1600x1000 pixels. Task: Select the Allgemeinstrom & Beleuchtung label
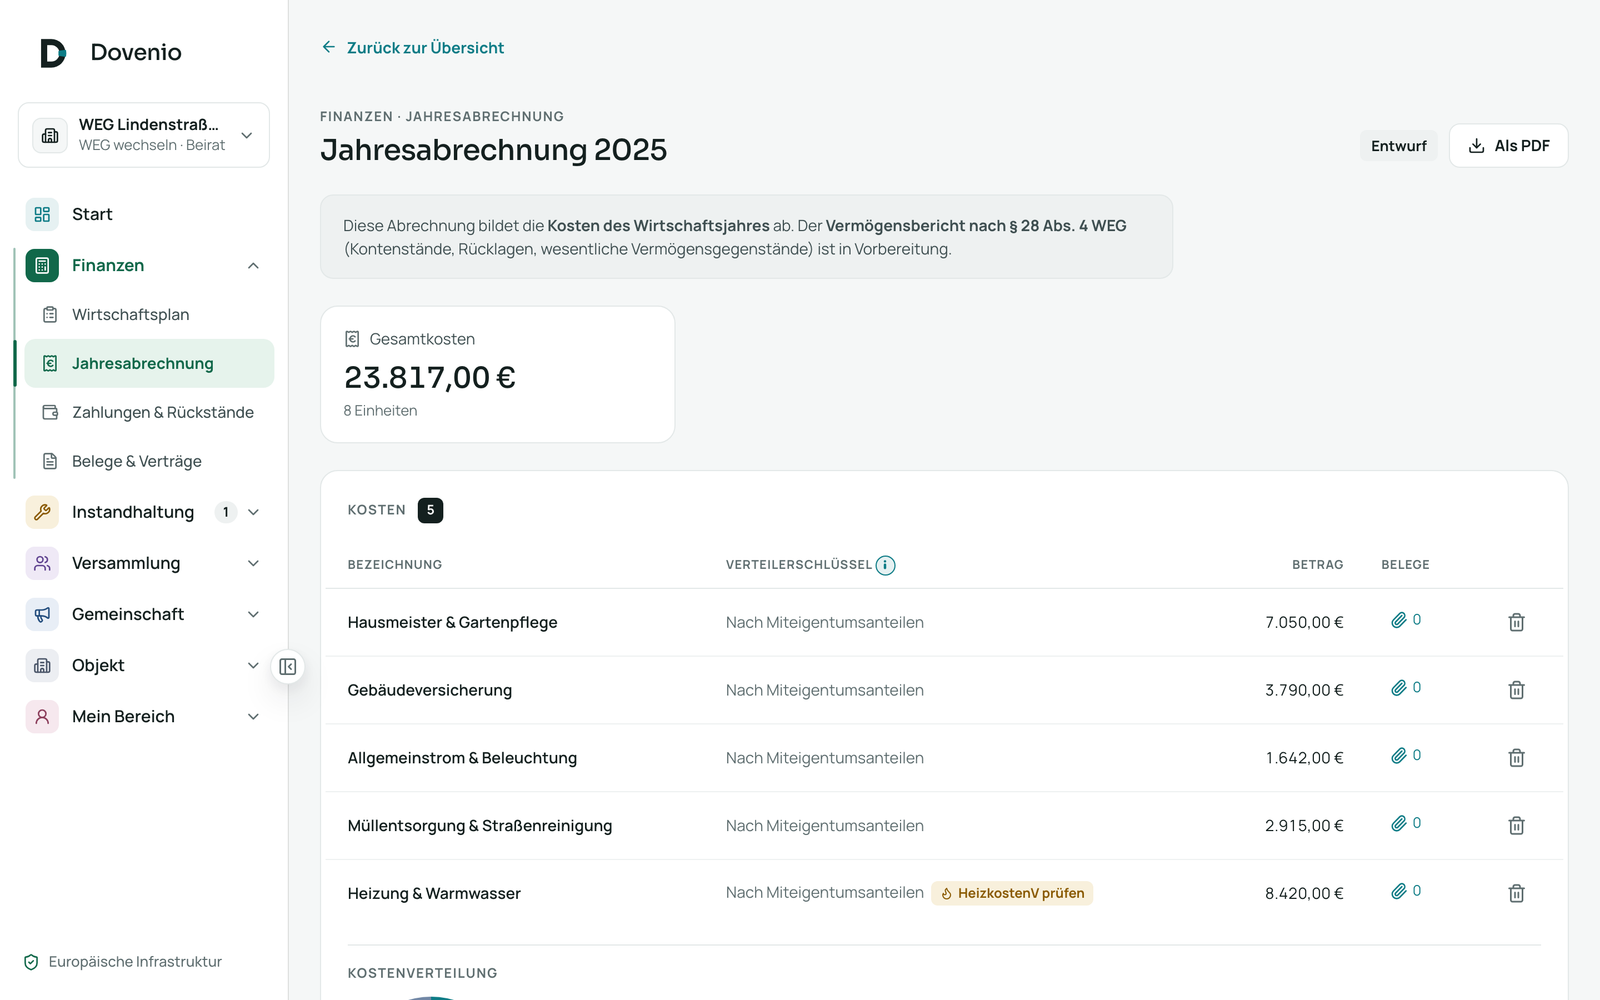point(462,758)
